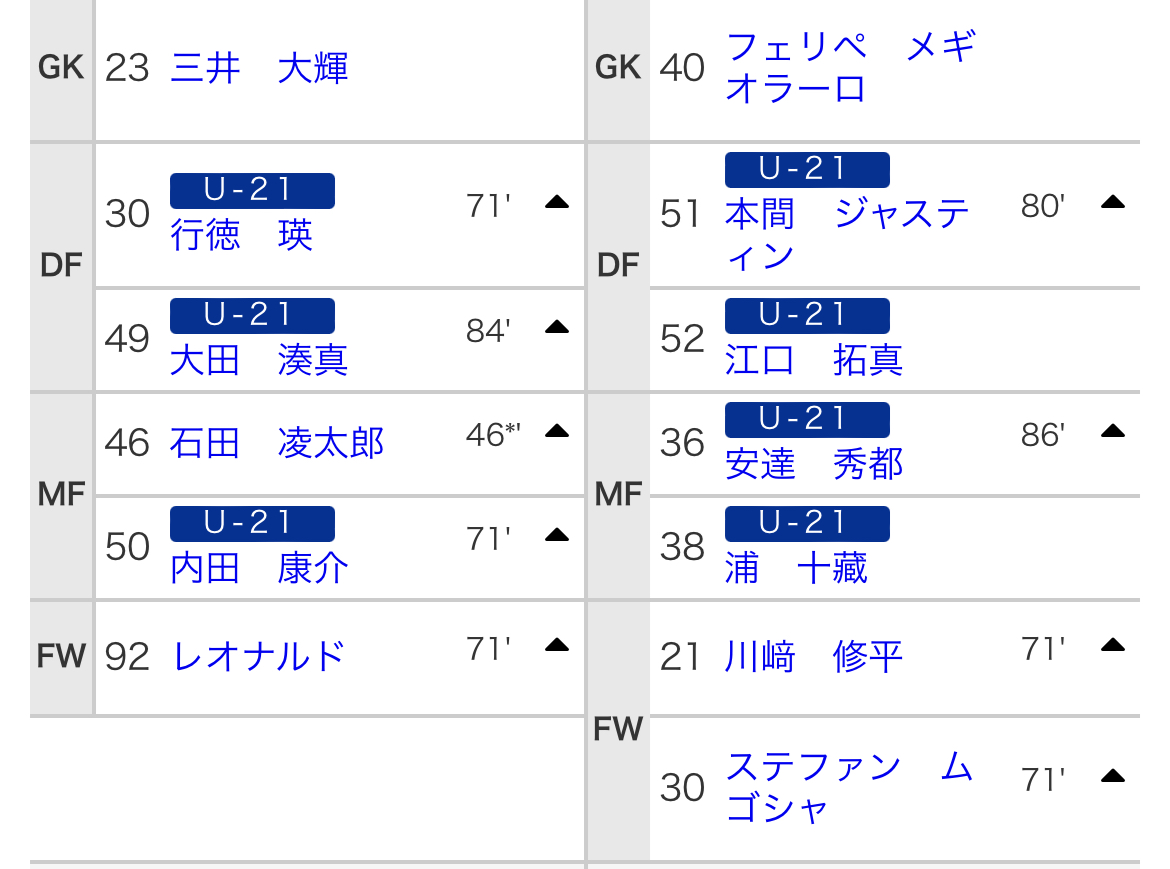Screen dimensions: 1170x869
Task: Click the U-21 badge above 内田 康介
Action: 252,523
